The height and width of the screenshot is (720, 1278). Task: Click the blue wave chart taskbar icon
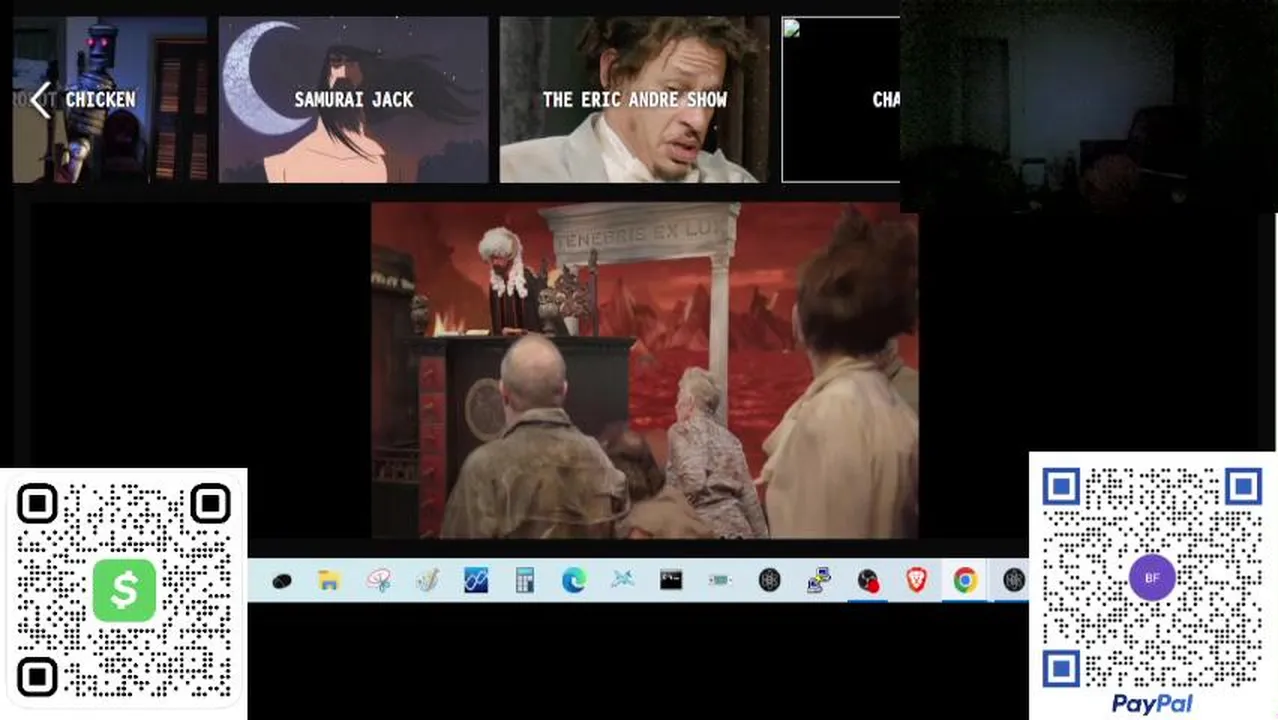click(476, 580)
